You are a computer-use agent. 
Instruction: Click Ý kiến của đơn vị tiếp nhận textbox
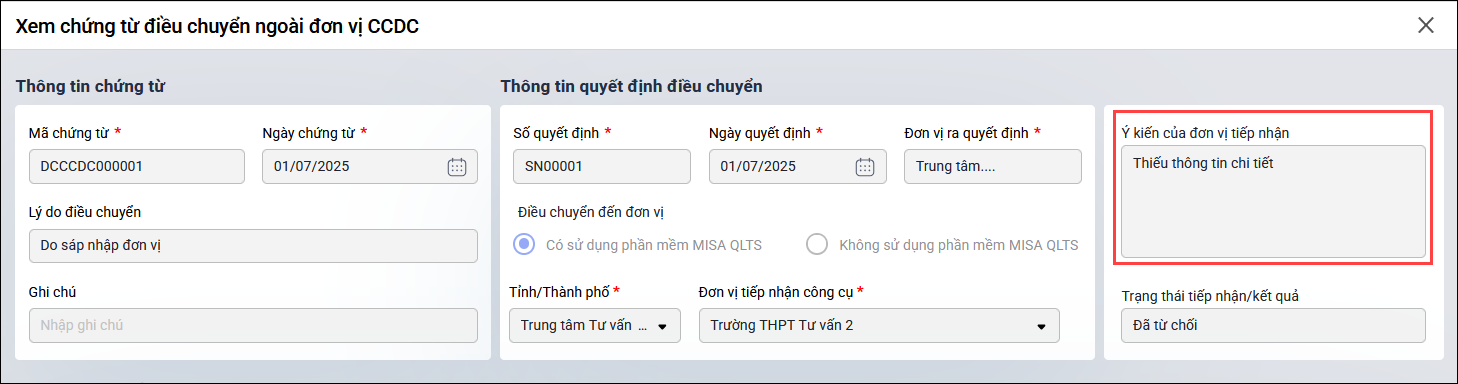1273,202
